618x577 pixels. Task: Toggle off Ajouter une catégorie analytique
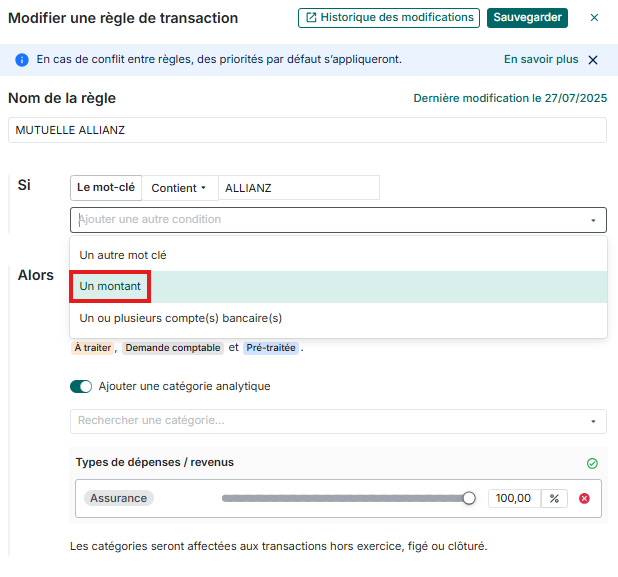point(81,386)
